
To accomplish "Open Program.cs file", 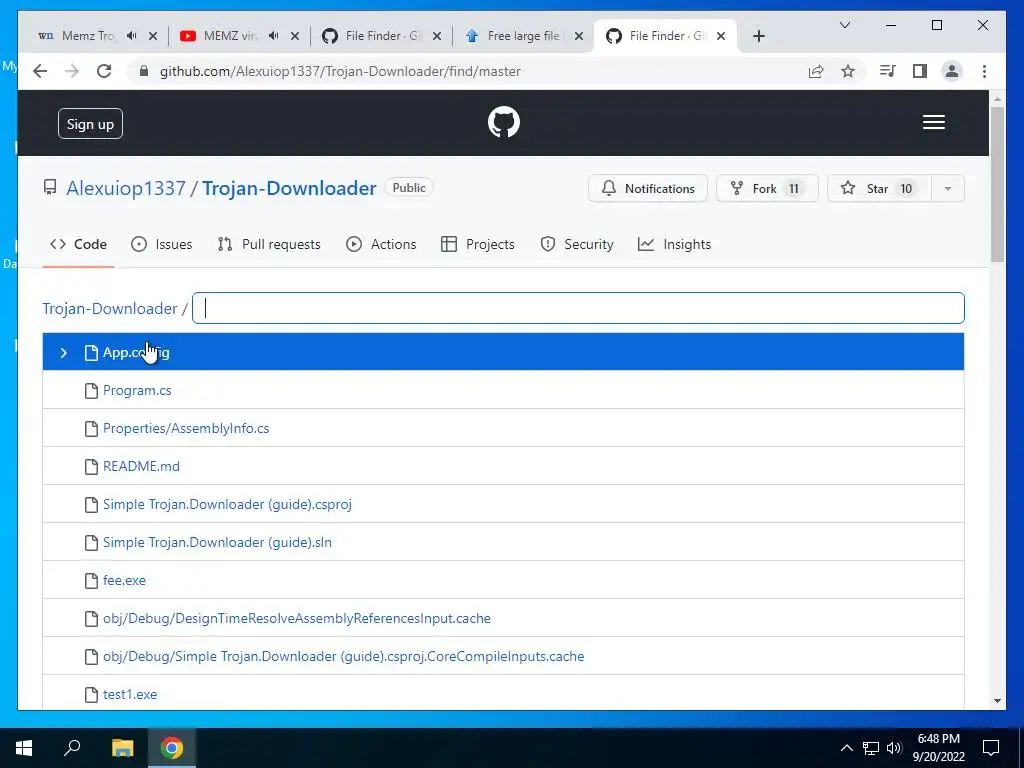I will (137, 391).
